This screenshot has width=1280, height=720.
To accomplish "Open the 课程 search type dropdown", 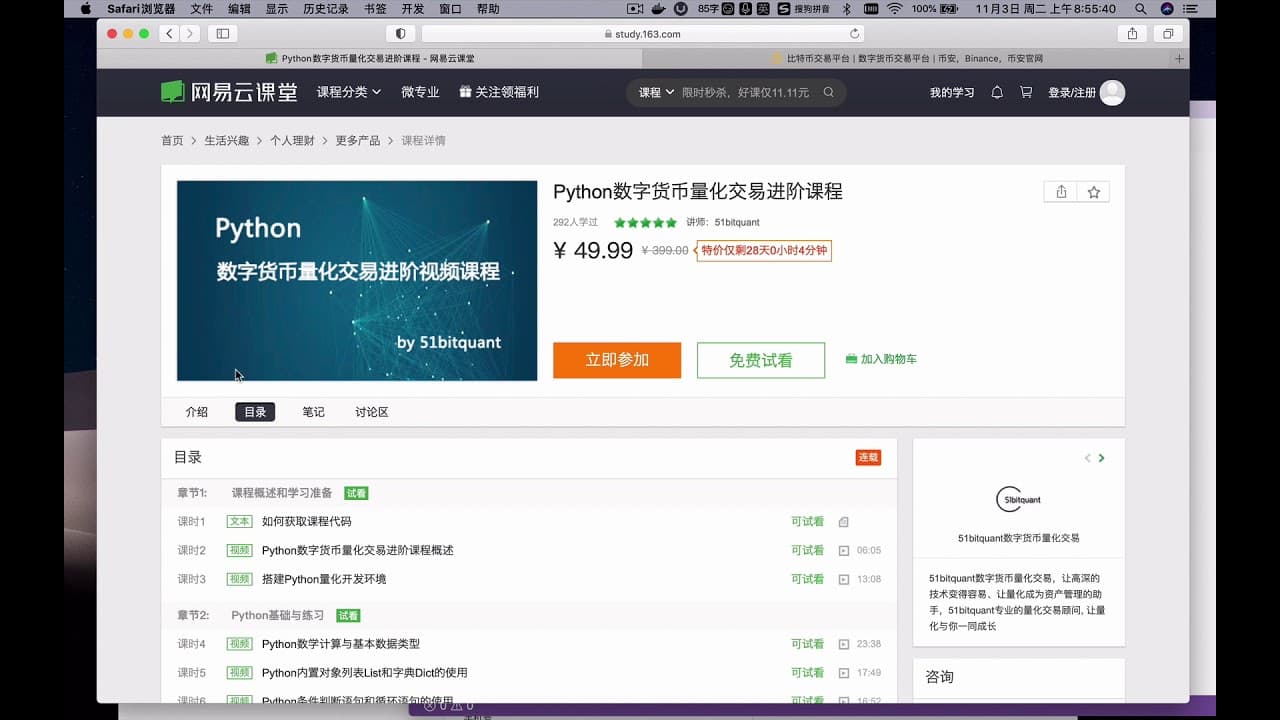I will point(657,92).
